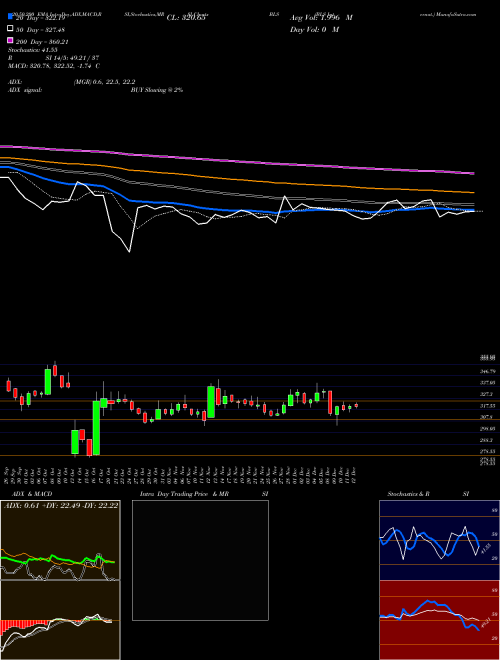Click the blue 20 Day legend swatch
This screenshot has height=660, width=500.
(10, 17)
